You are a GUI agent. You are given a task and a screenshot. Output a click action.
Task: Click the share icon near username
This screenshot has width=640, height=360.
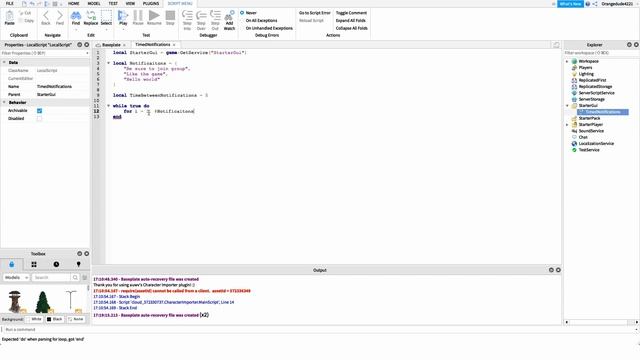pos(595,4)
